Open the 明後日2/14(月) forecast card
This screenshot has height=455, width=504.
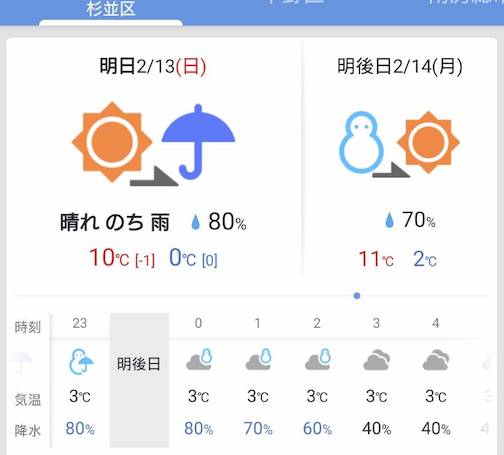coord(399,157)
